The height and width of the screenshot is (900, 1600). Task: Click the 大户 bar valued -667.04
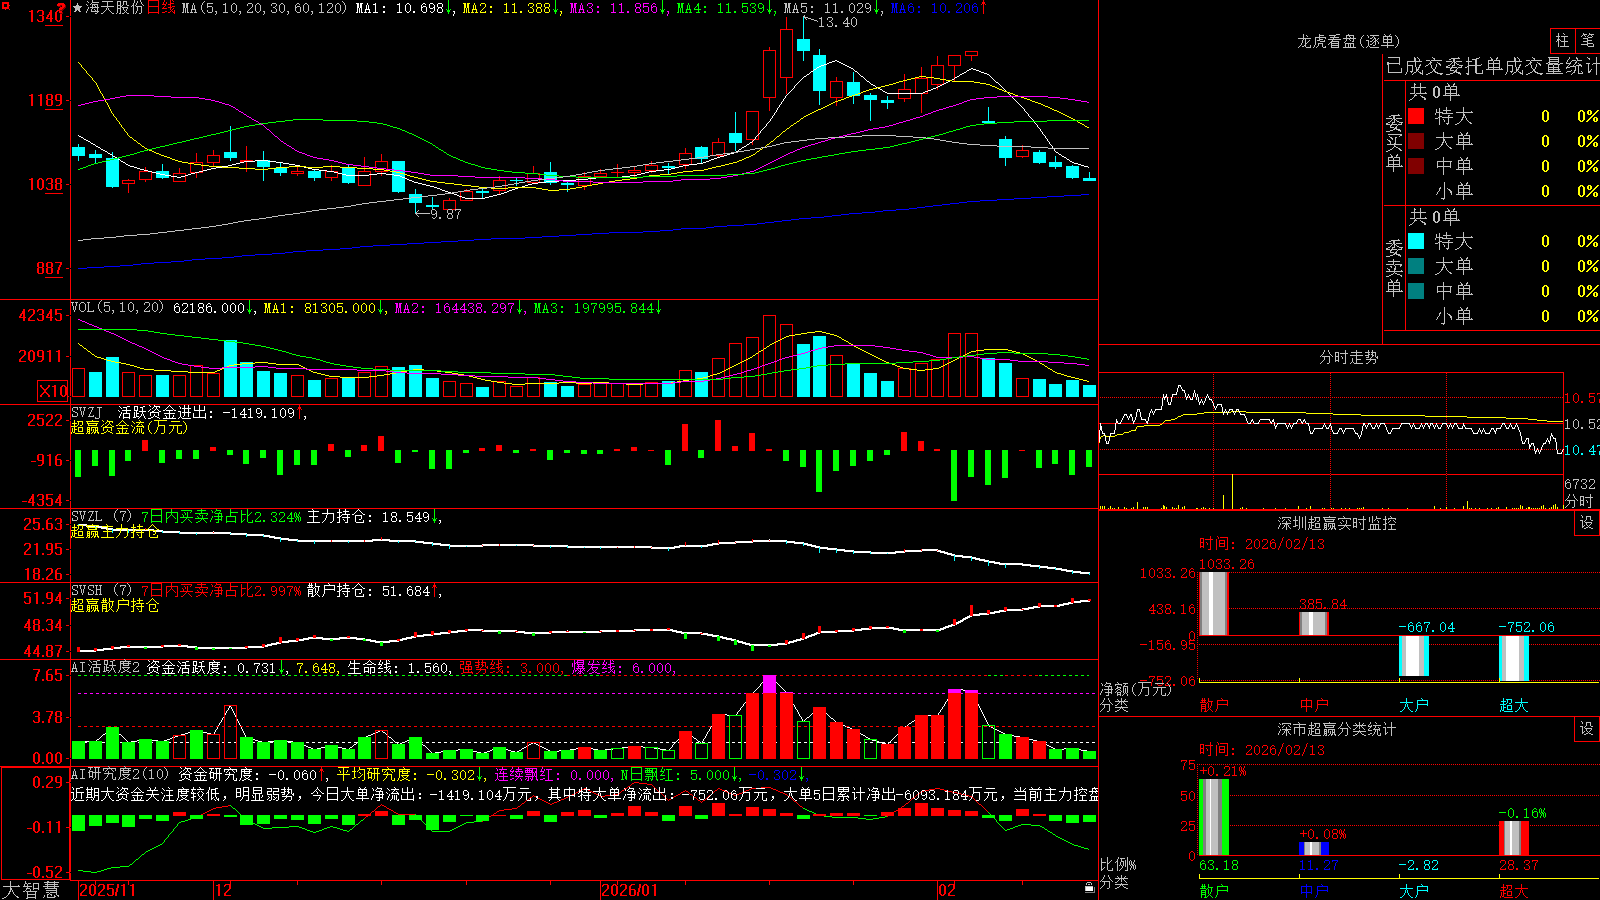[x=1413, y=656]
